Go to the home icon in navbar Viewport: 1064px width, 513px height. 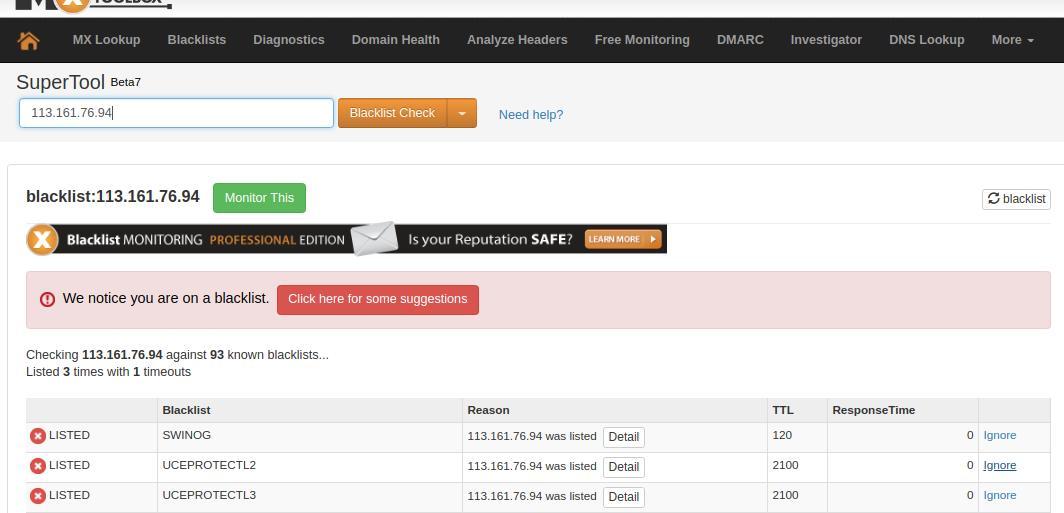click(x=28, y=41)
